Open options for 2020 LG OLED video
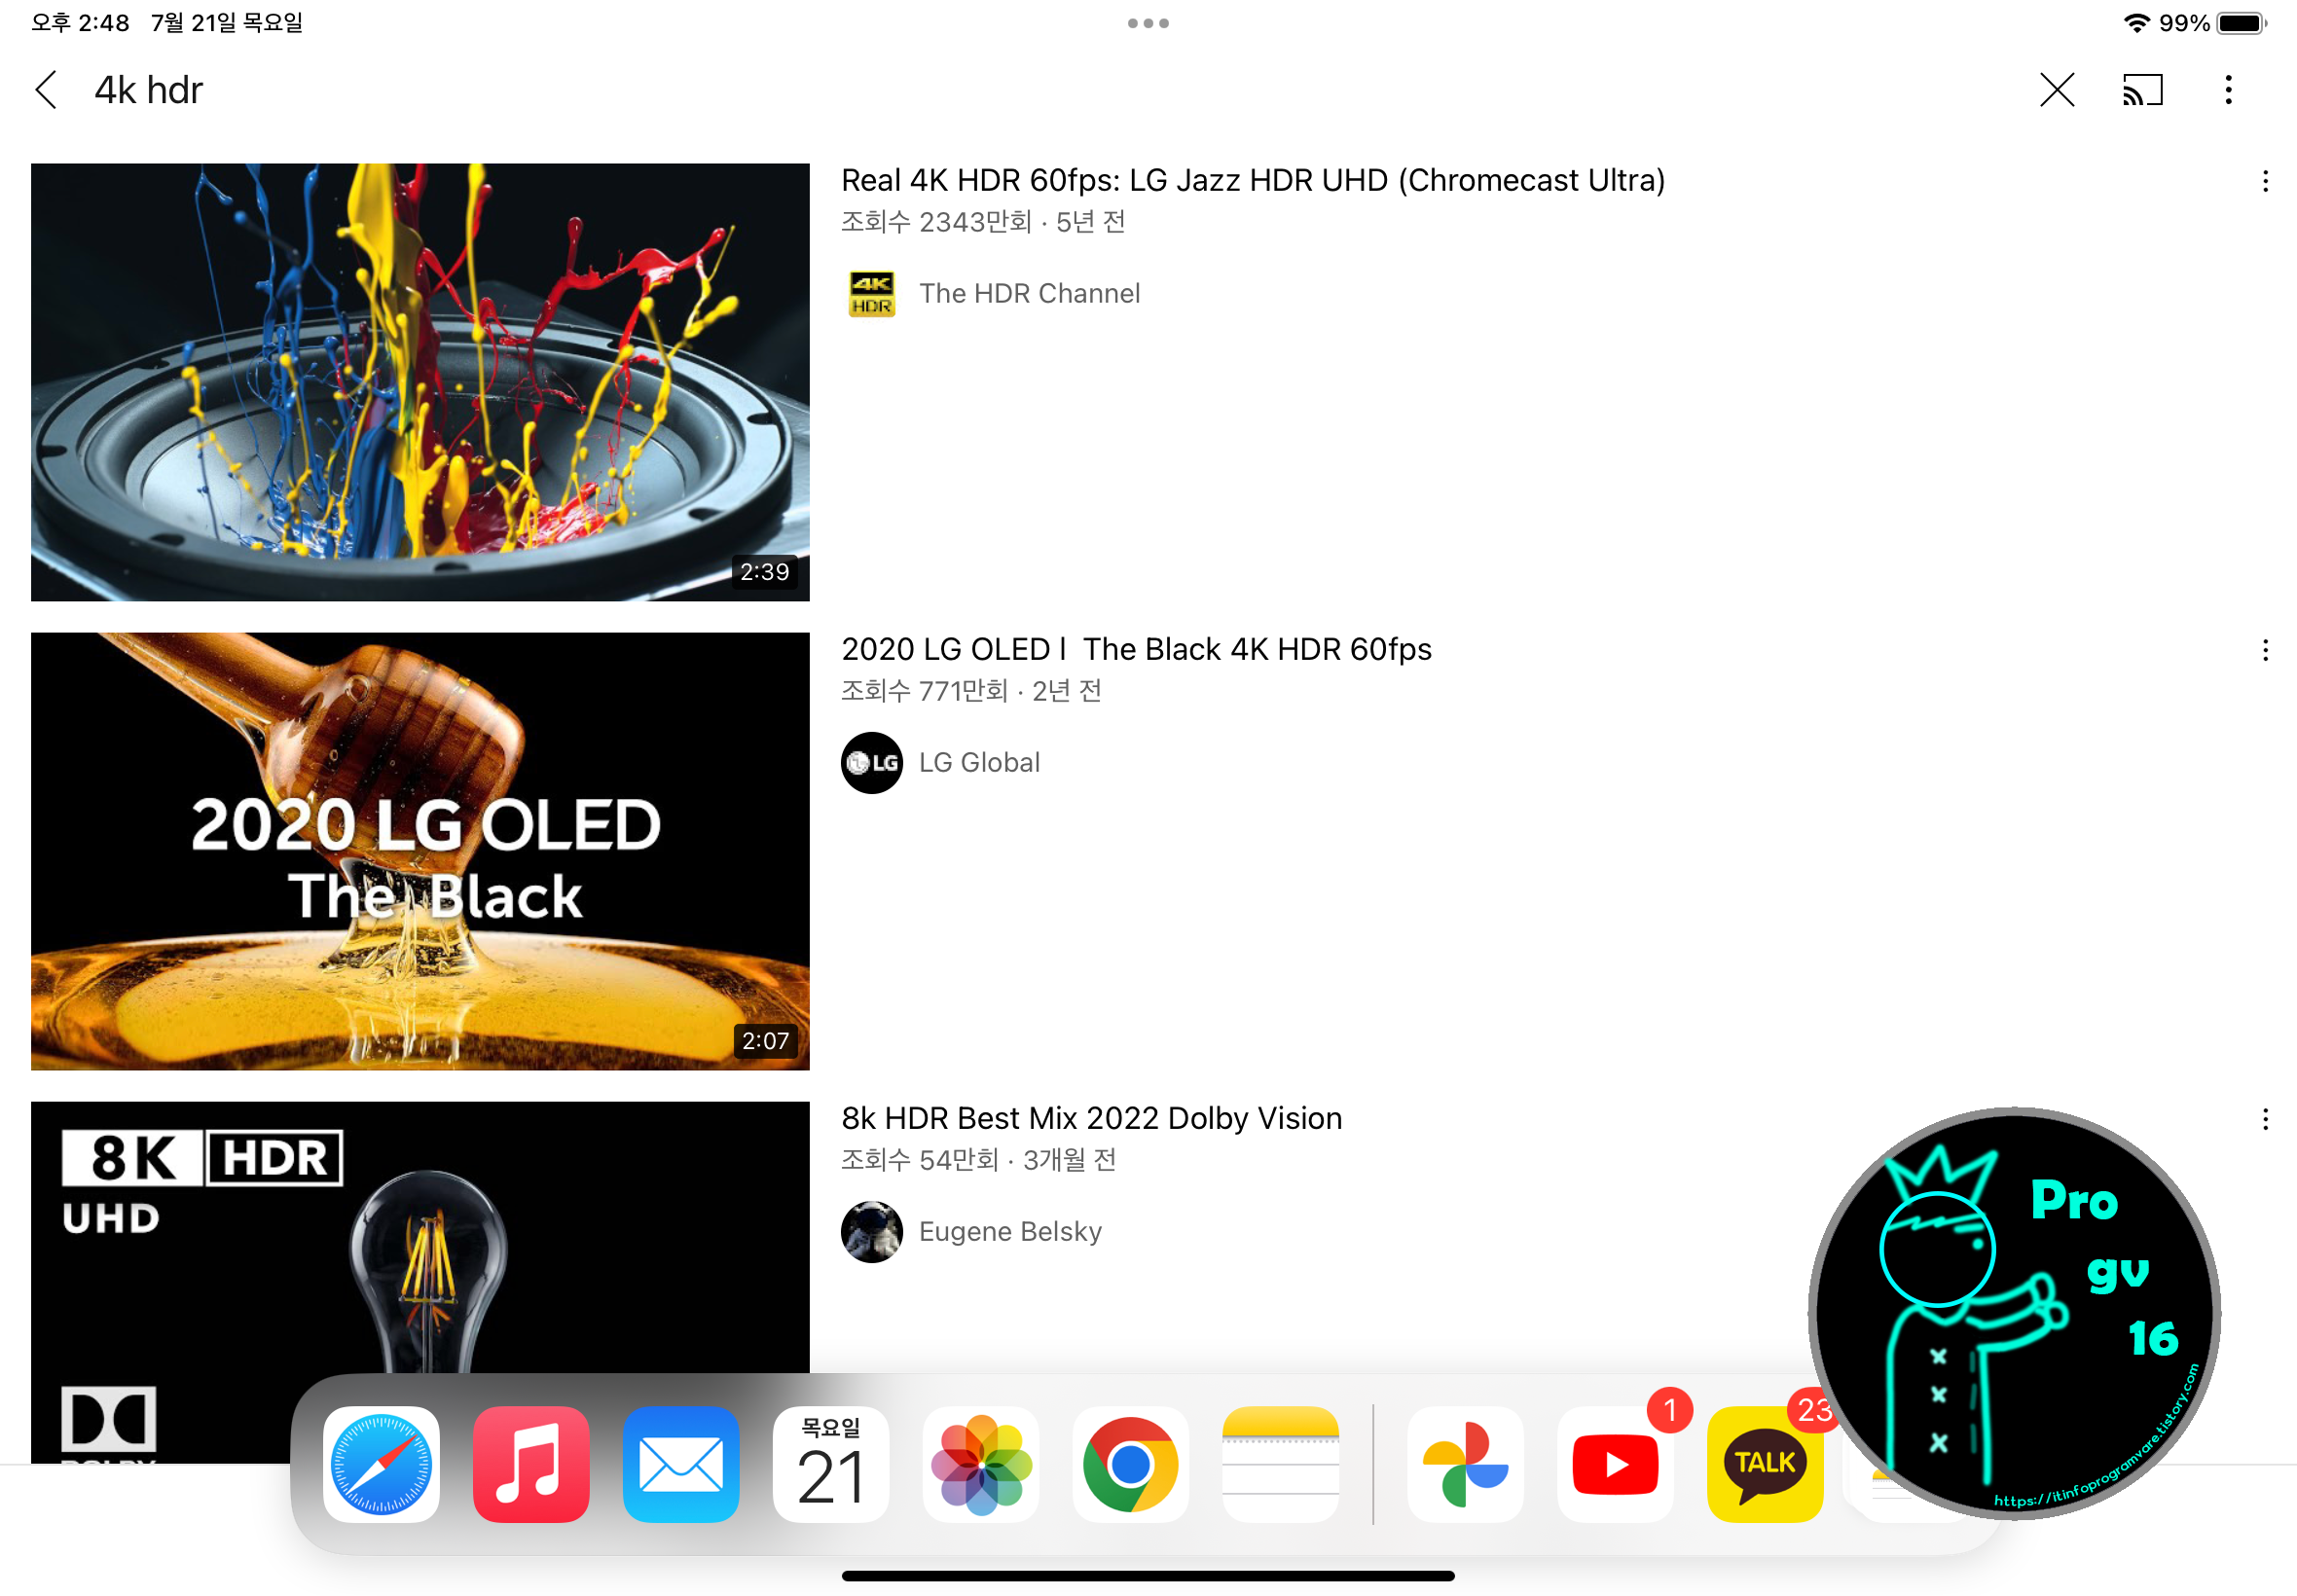This screenshot has width=2297, height=1596. (2264, 651)
